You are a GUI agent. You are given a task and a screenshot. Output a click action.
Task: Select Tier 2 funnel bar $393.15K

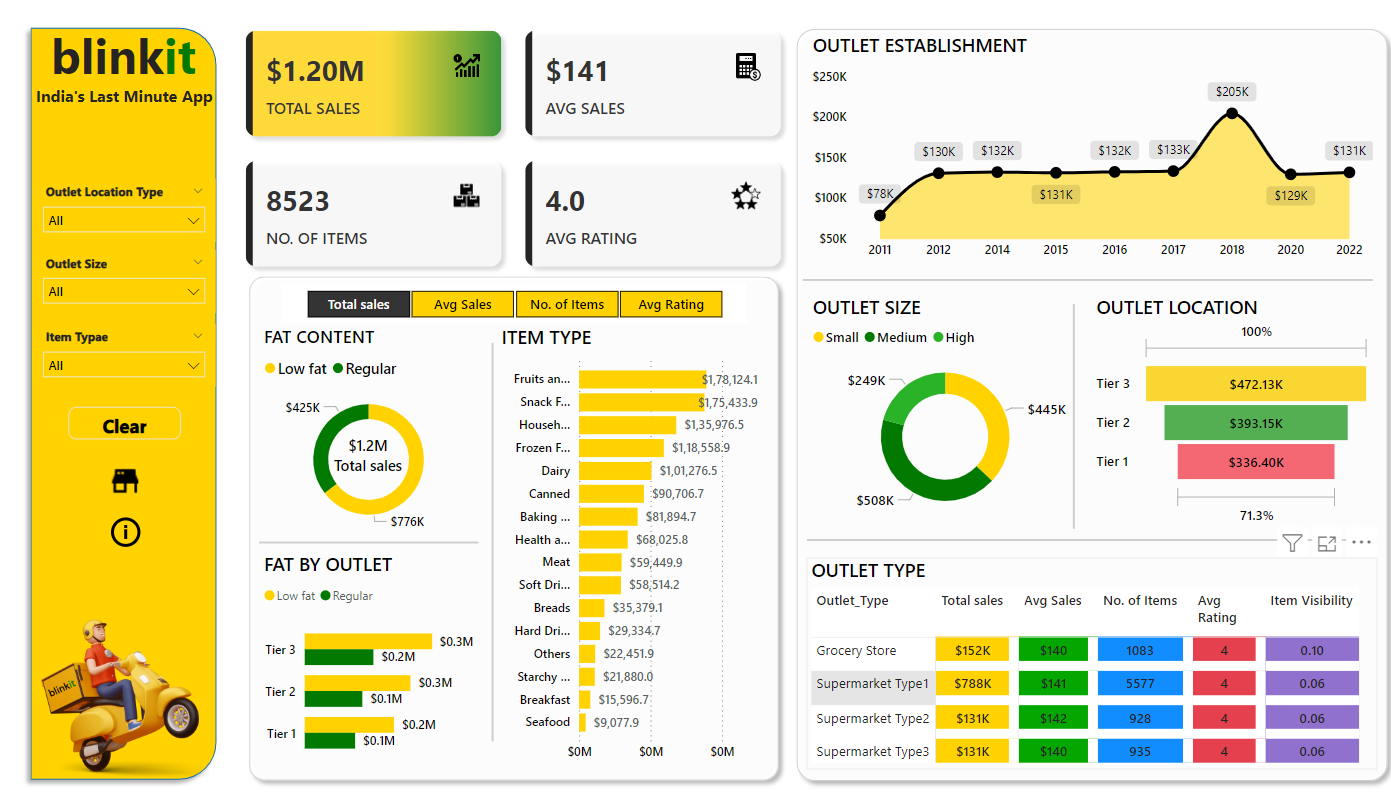1256,423
